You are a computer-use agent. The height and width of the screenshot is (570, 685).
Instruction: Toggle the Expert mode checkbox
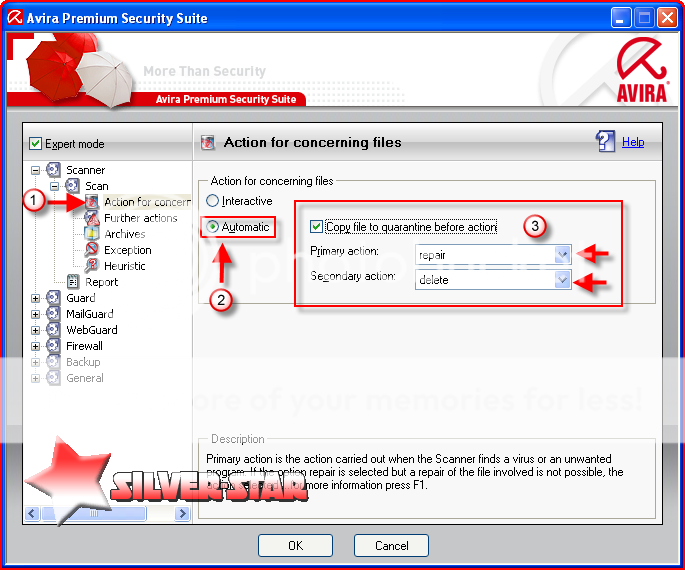pyautogui.click(x=35, y=143)
